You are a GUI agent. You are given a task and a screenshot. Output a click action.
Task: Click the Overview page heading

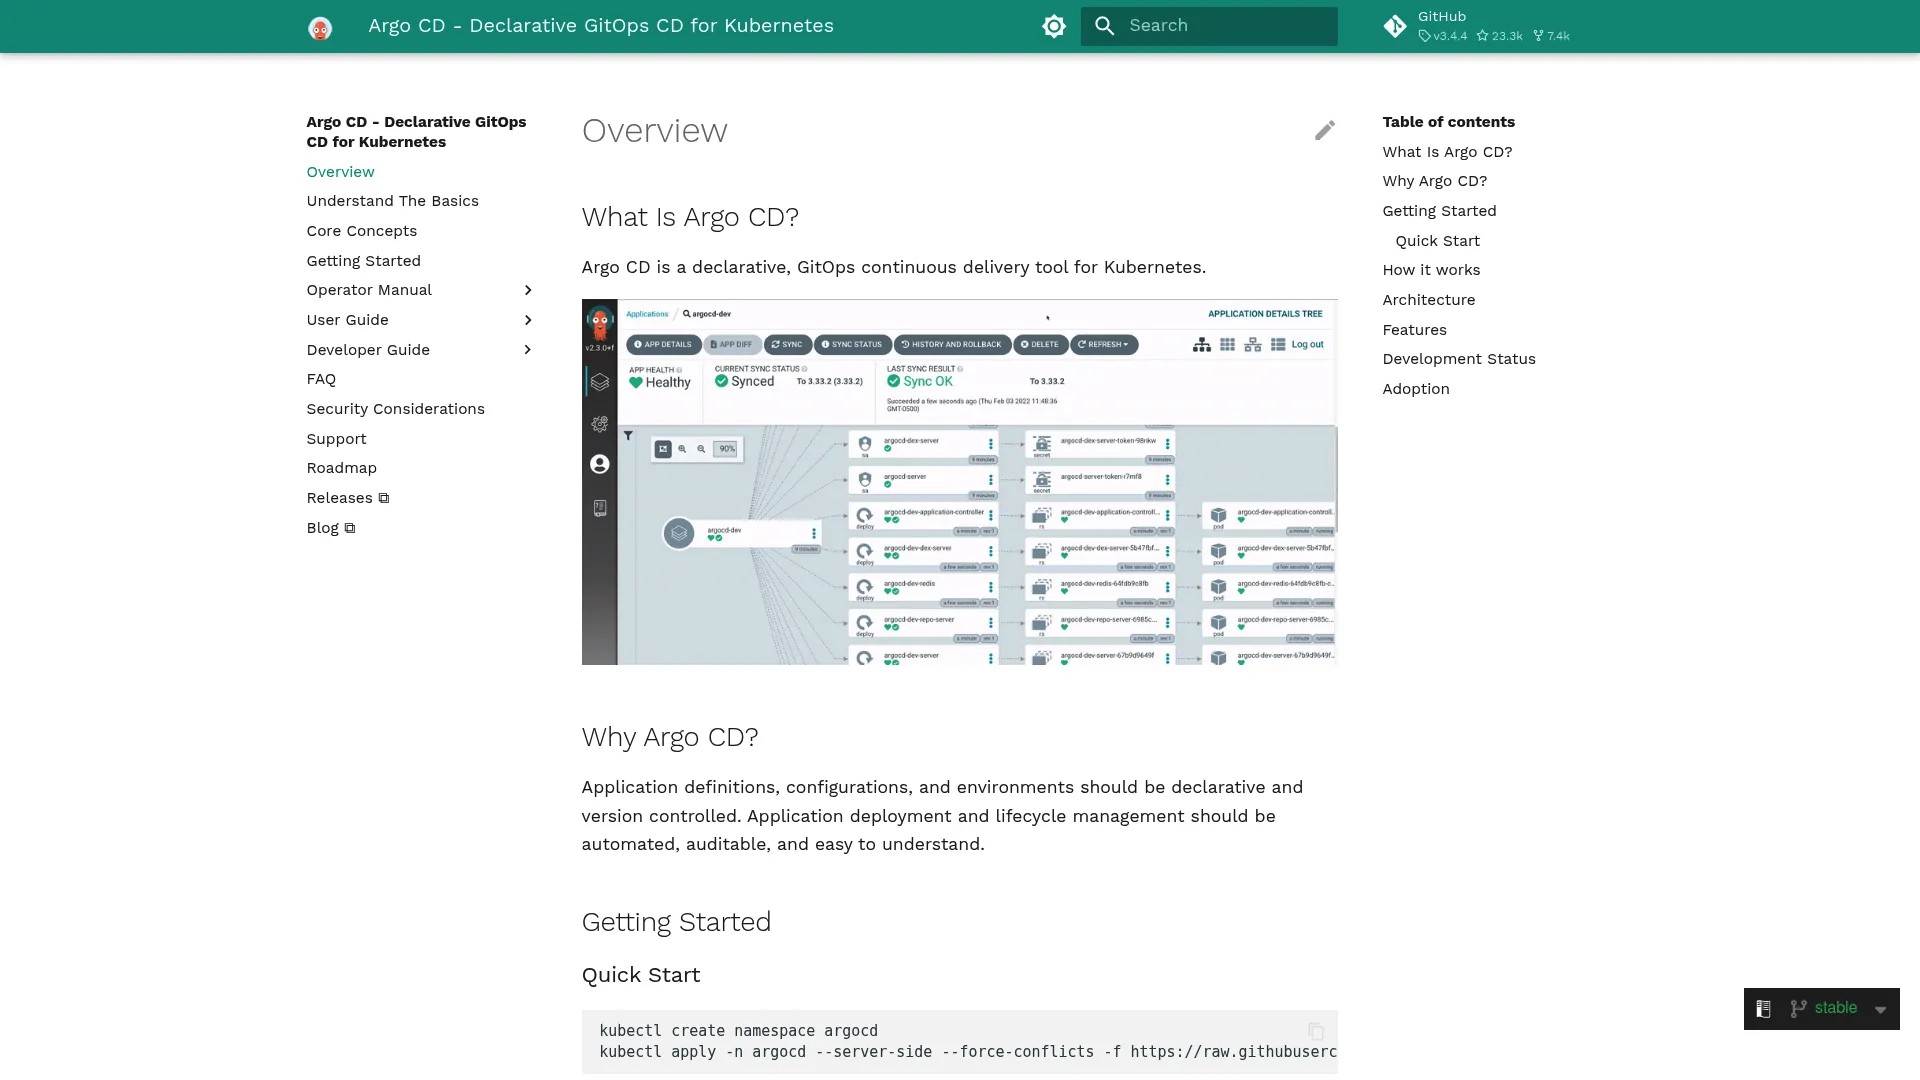click(654, 131)
